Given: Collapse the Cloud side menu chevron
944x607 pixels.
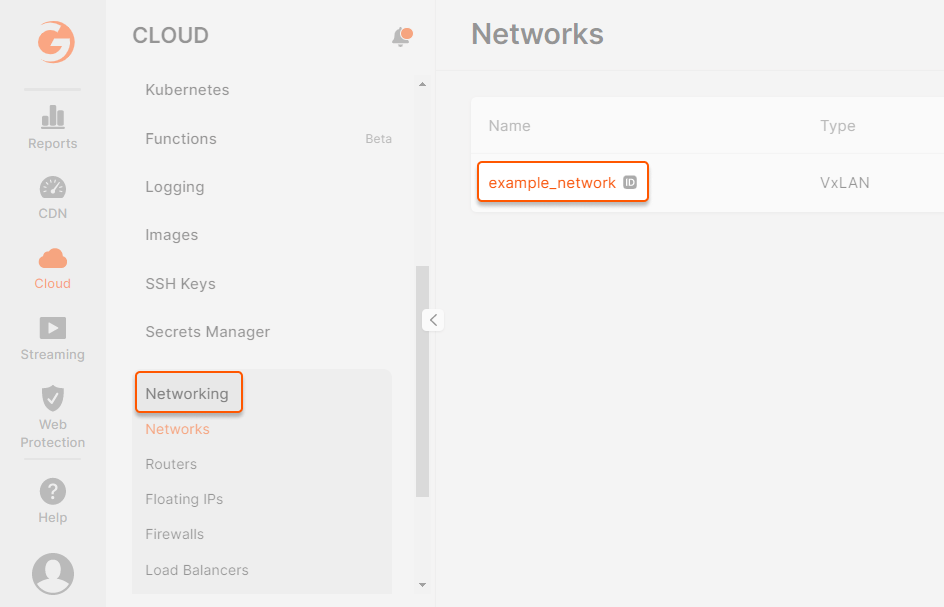Looking at the screenshot, I should (433, 320).
